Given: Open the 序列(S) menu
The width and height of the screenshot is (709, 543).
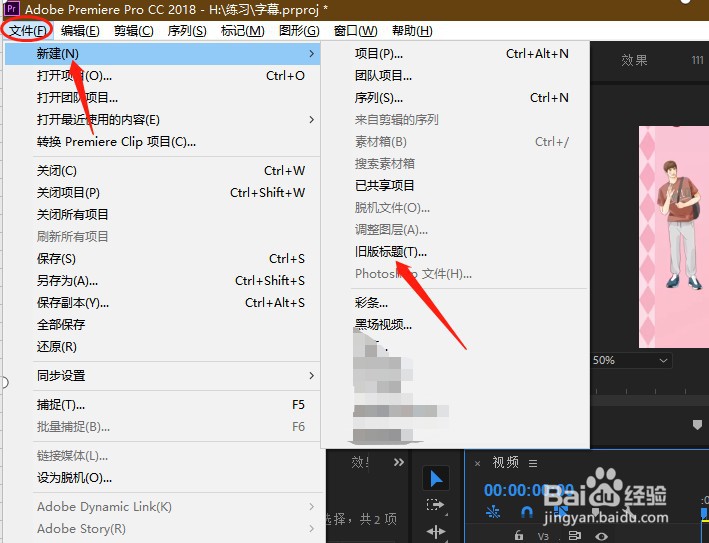Looking at the screenshot, I should [187, 31].
